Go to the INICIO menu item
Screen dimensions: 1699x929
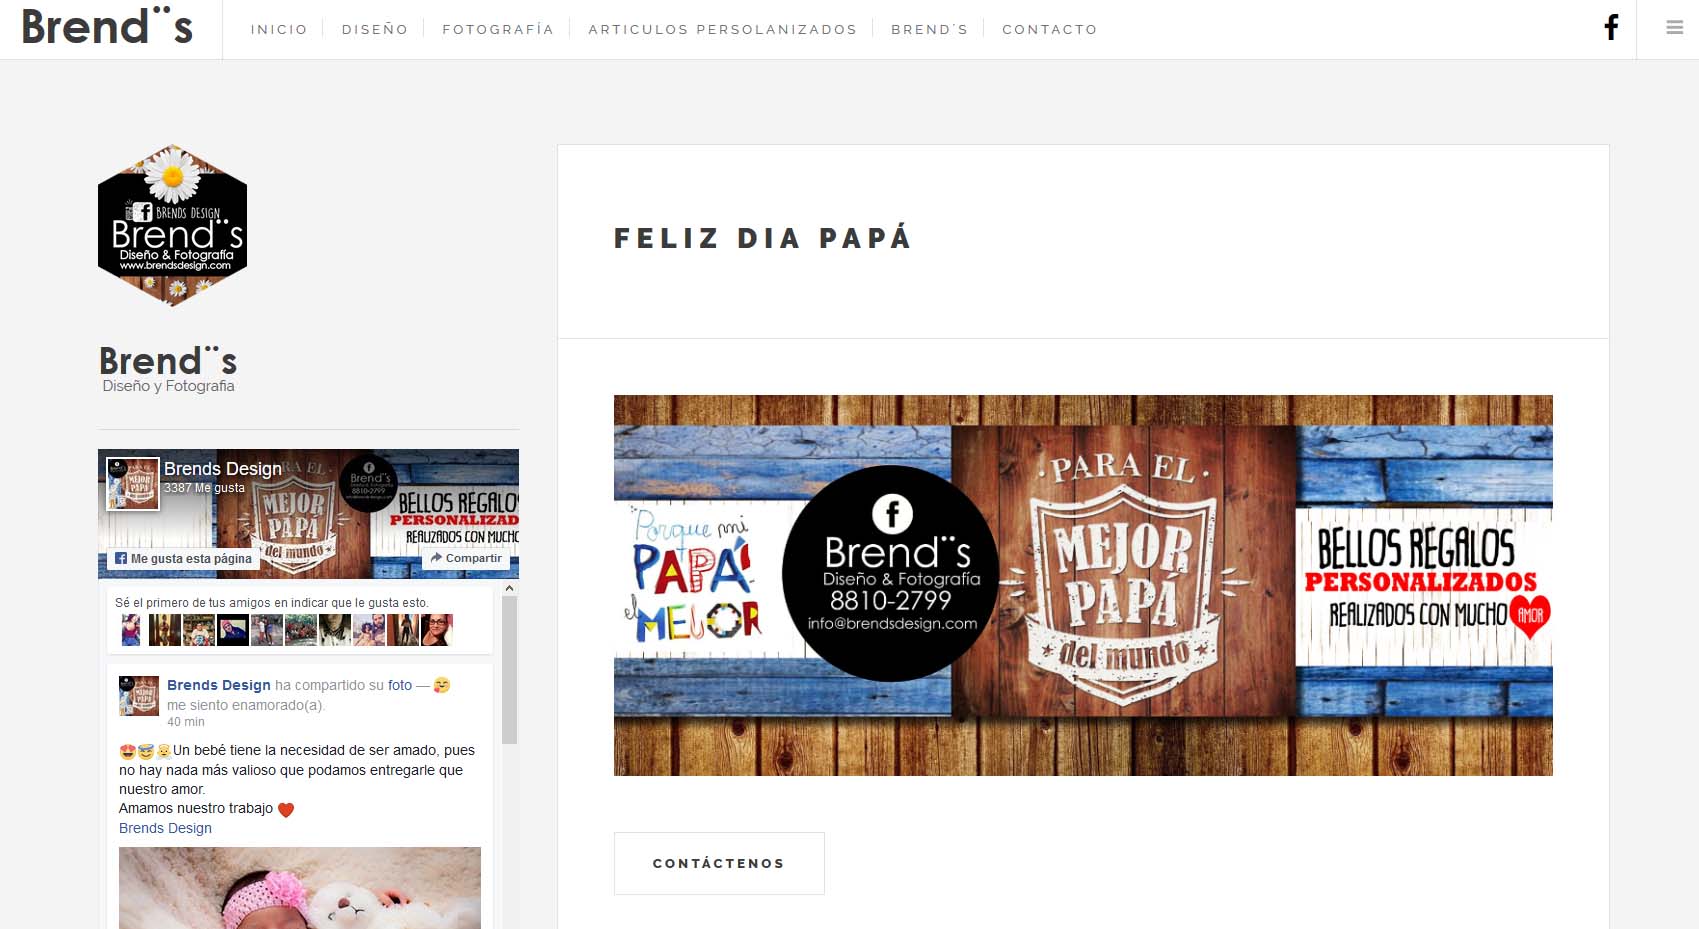tap(279, 30)
